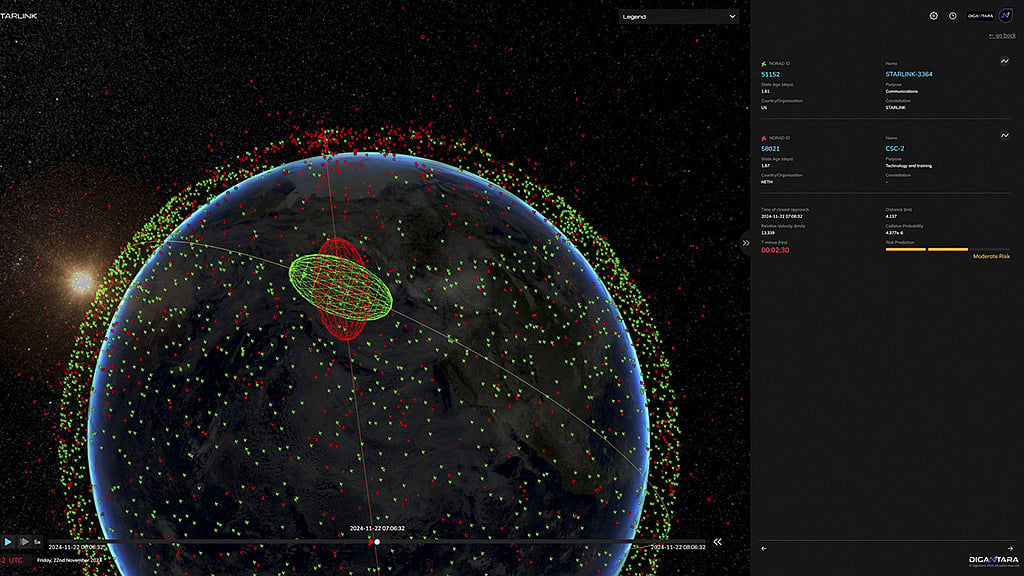Click the play button on the timeline
Viewport: 1024px width, 576px height.
coord(8,541)
